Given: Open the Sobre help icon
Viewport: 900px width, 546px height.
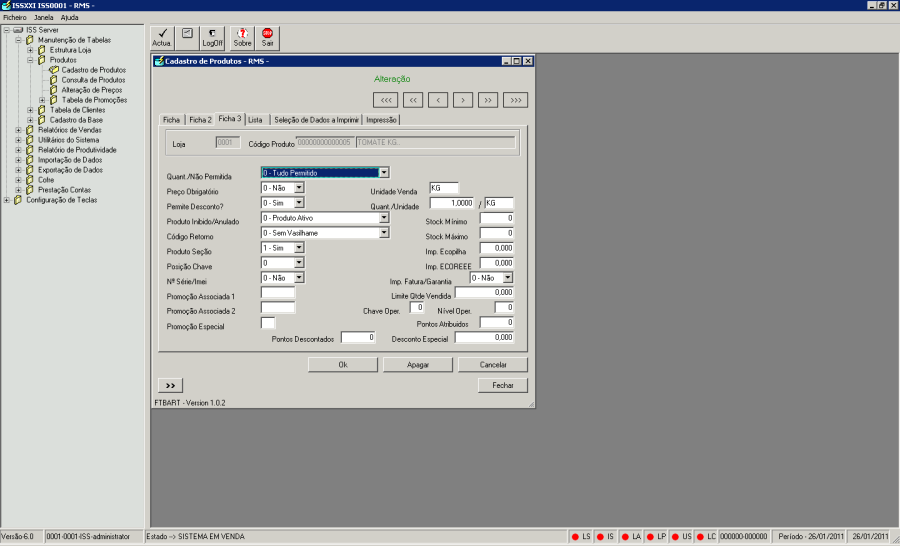Looking at the screenshot, I should 242,37.
